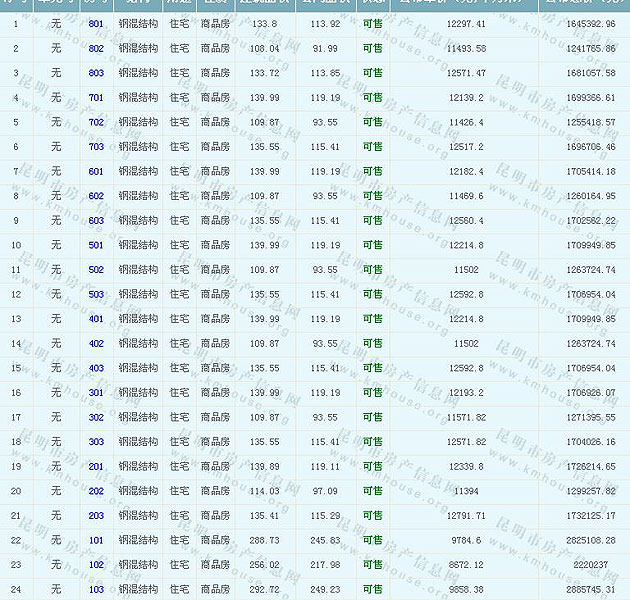Viewport: 630px width, 600px height.
Task: Click the room 803 link
Action: coord(96,73)
